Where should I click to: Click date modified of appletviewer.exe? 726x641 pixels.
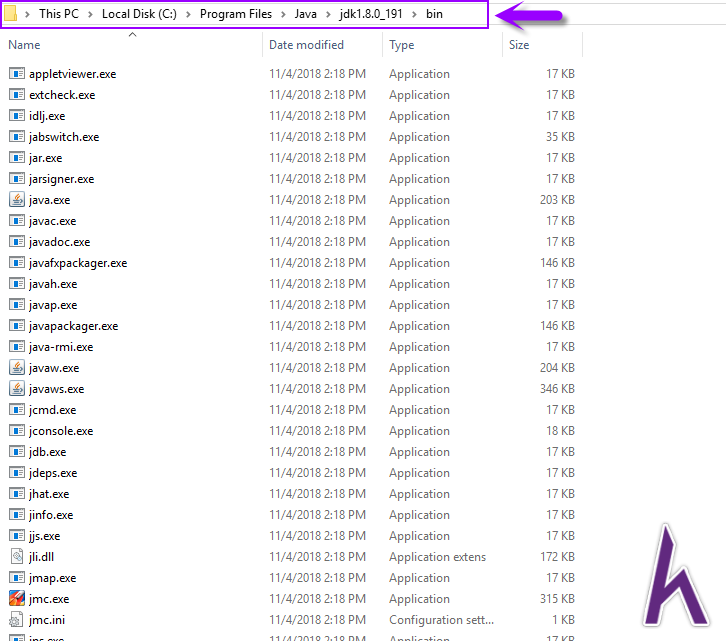coord(318,74)
